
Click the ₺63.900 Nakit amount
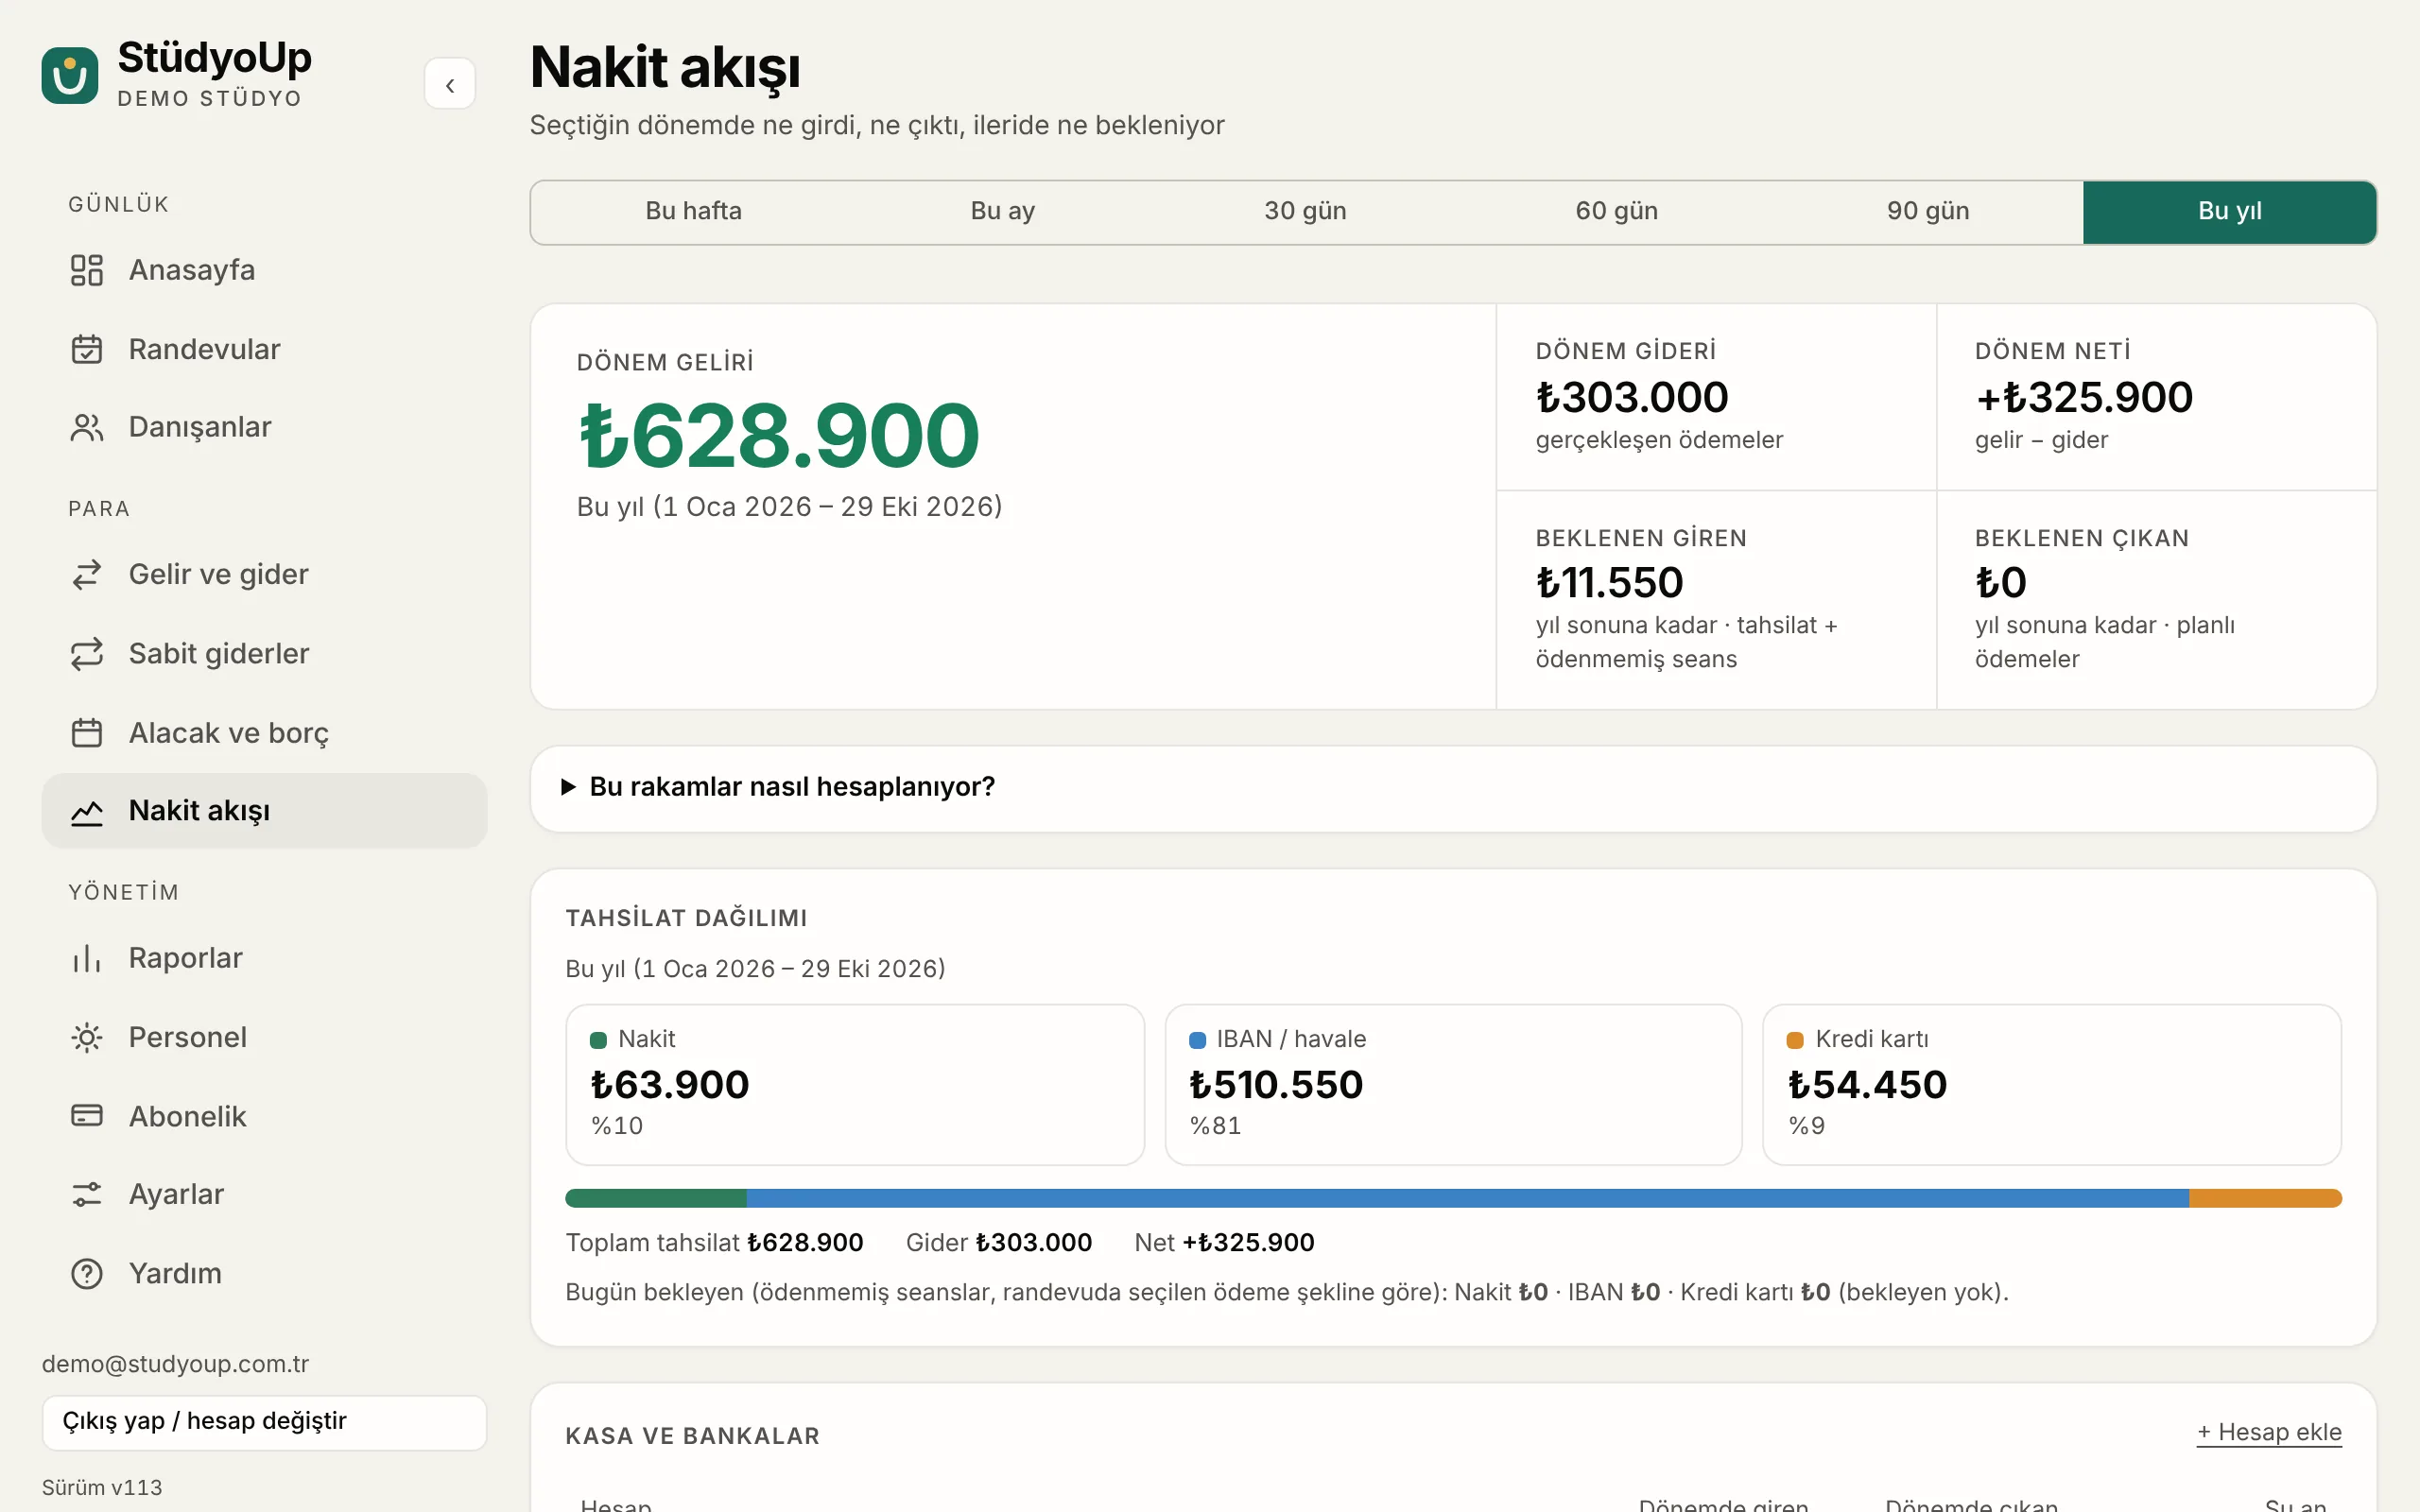click(x=670, y=1085)
